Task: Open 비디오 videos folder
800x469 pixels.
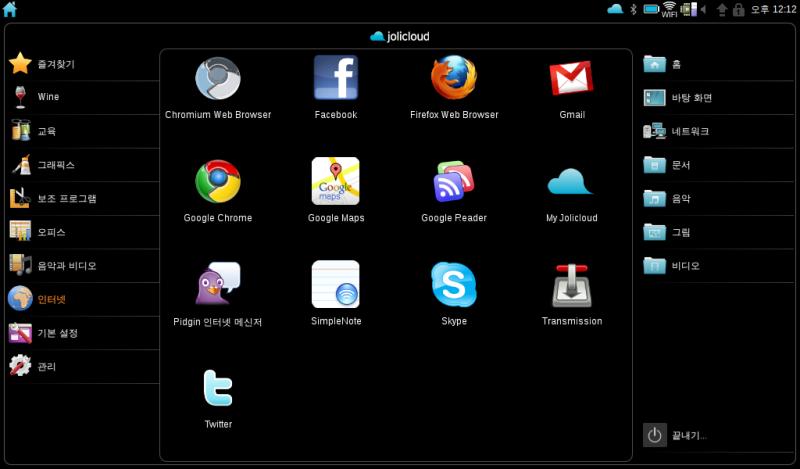Action: coord(717,266)
